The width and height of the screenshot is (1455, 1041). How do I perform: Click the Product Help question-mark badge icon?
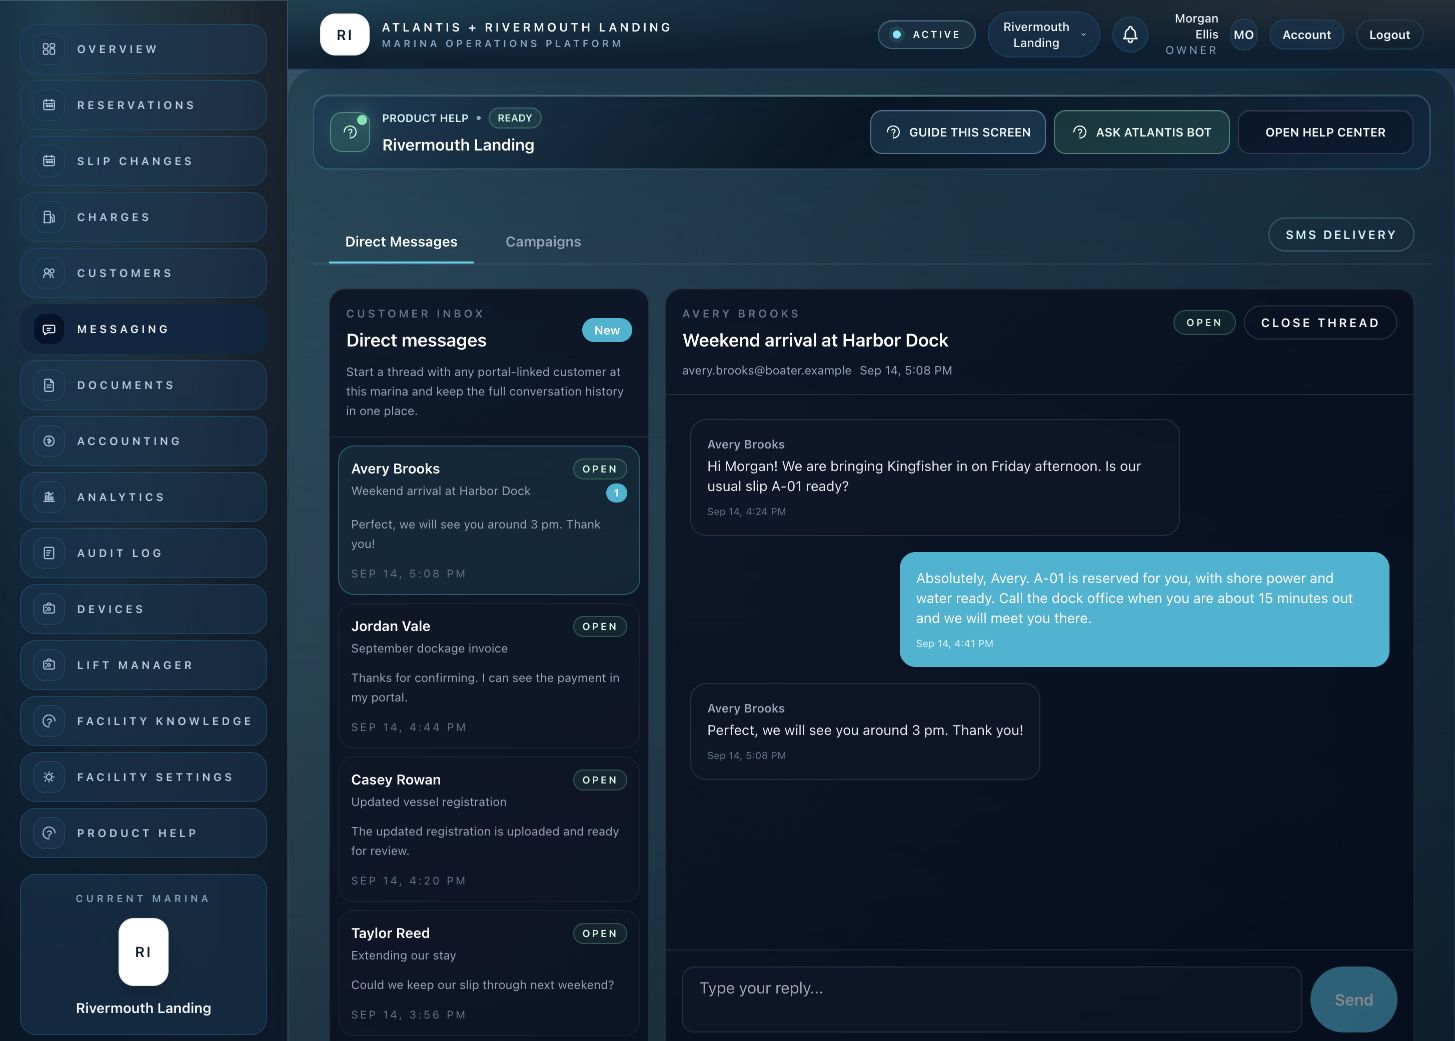click(x=350, y=132)
